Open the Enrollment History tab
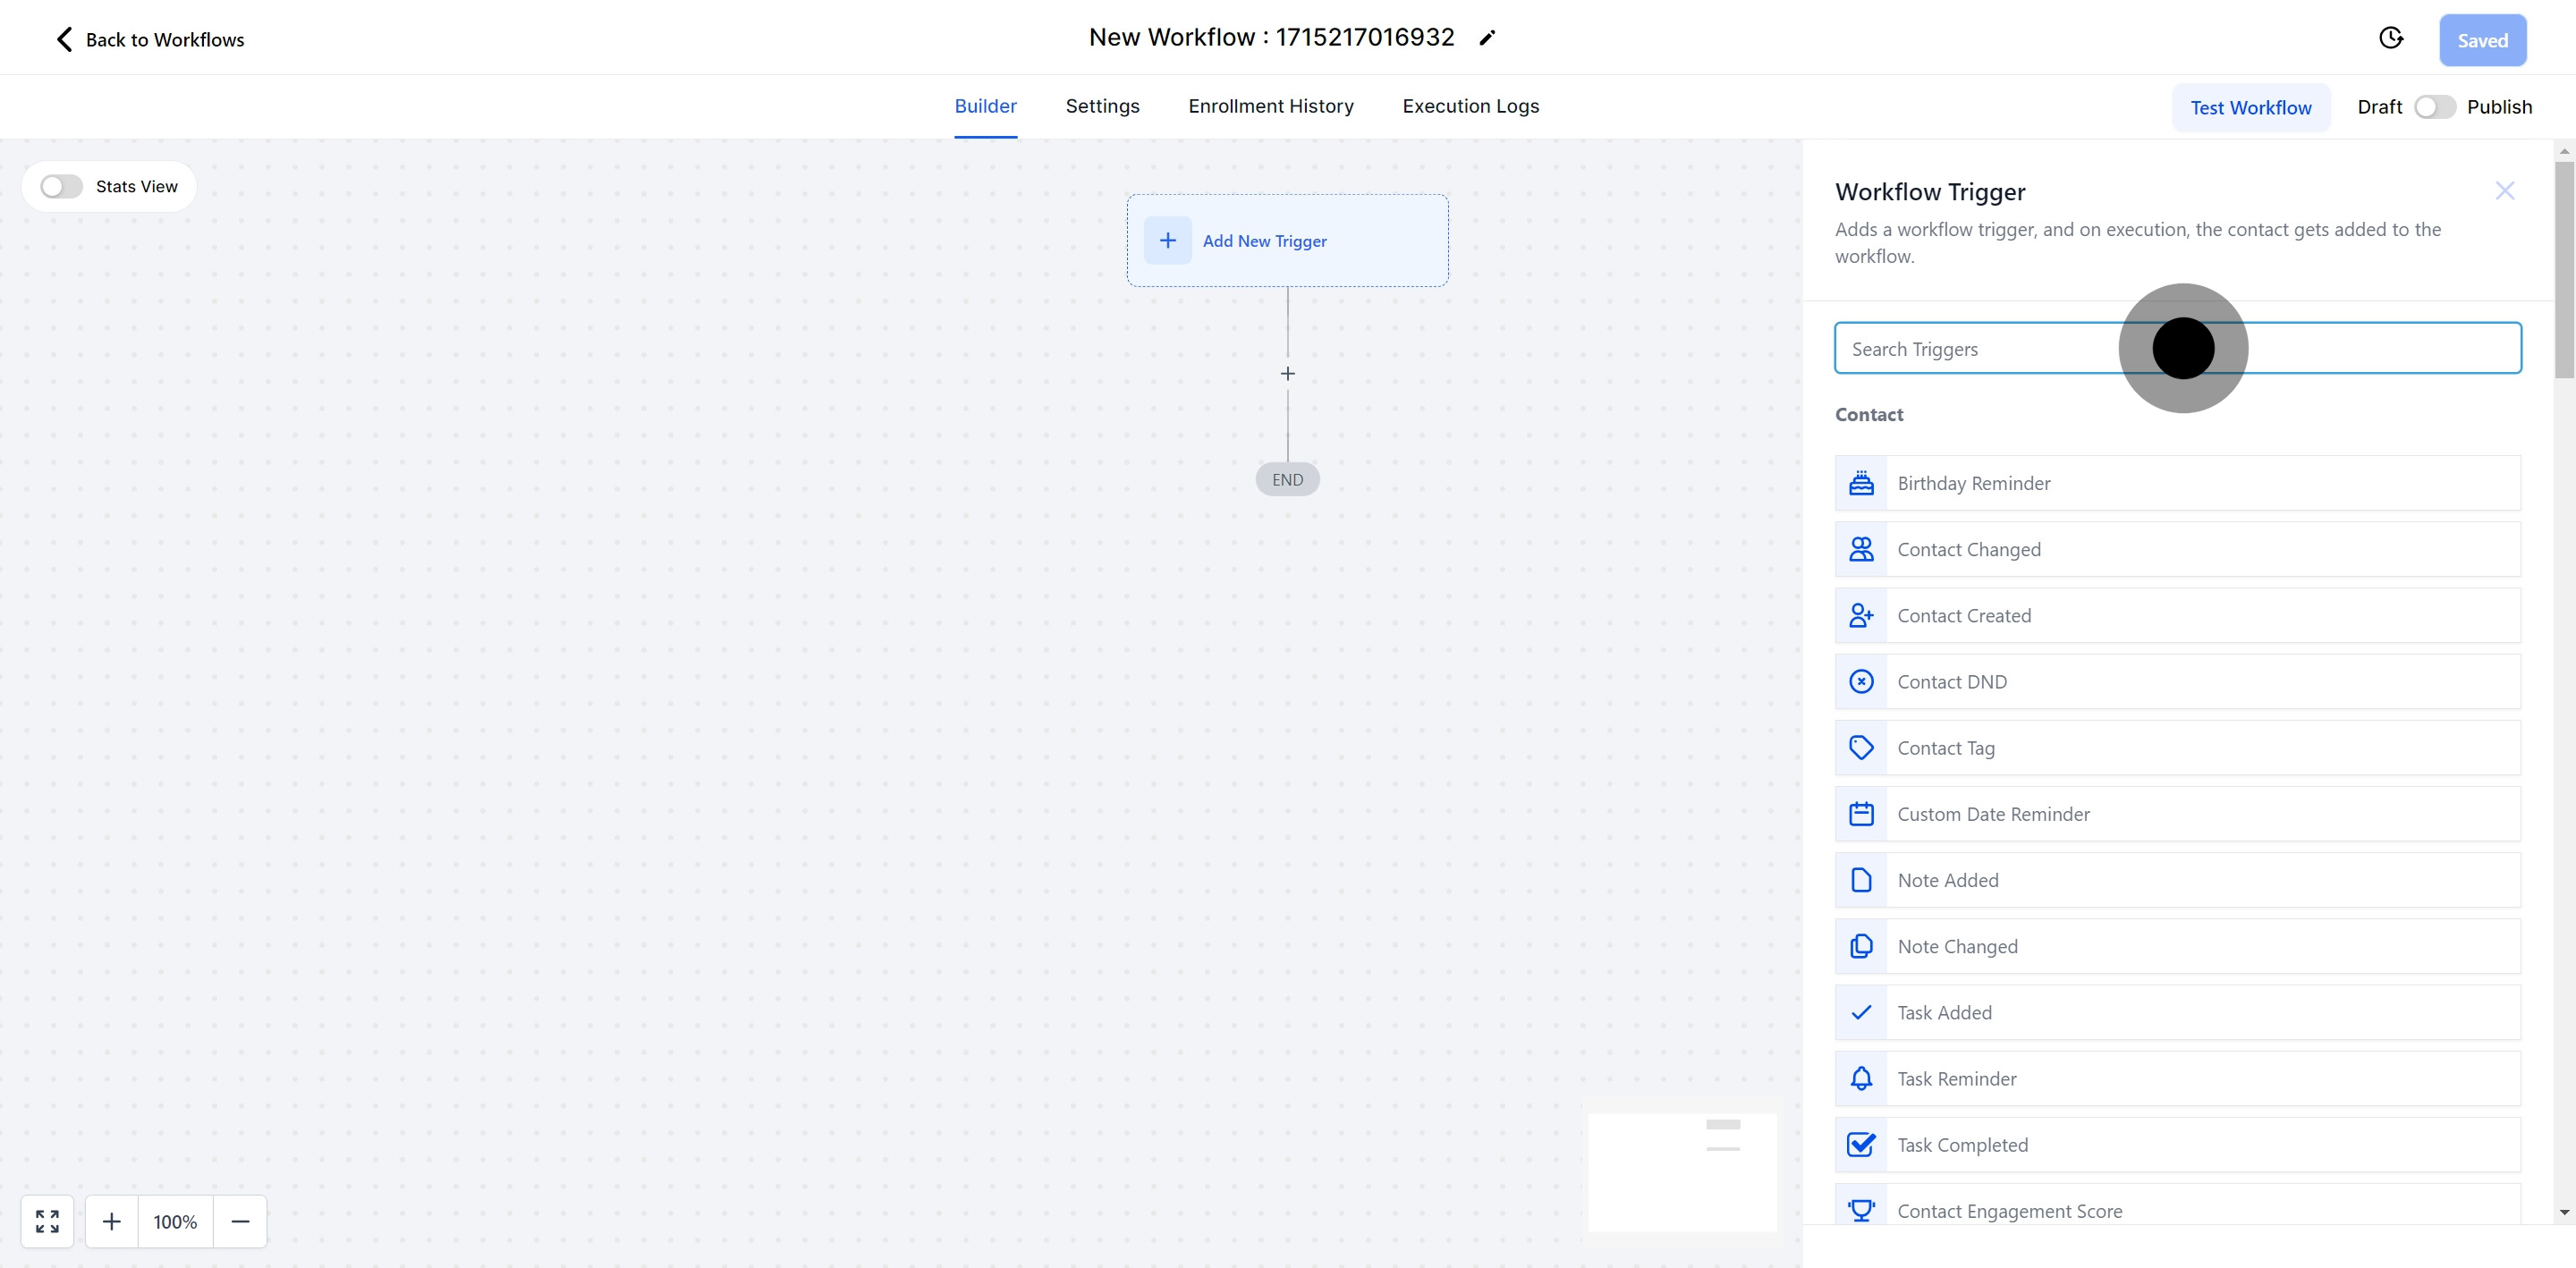This screenshot has height=1268, width=2576. click(x=1270, y=106)
